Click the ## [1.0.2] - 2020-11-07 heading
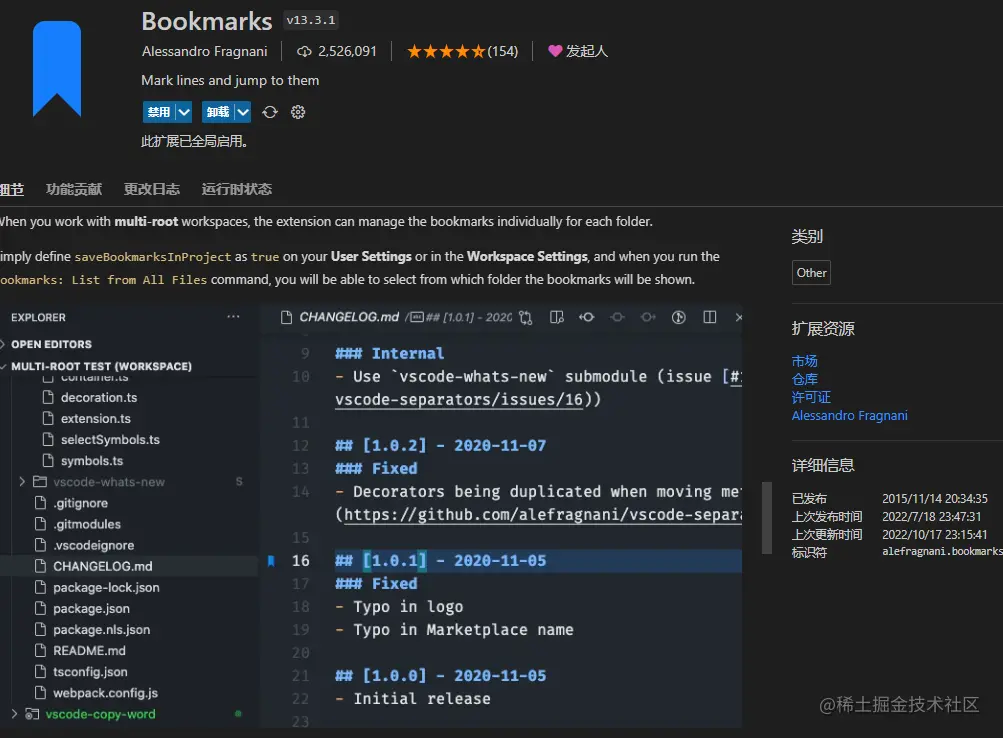1003x738 pixels. 441,446
